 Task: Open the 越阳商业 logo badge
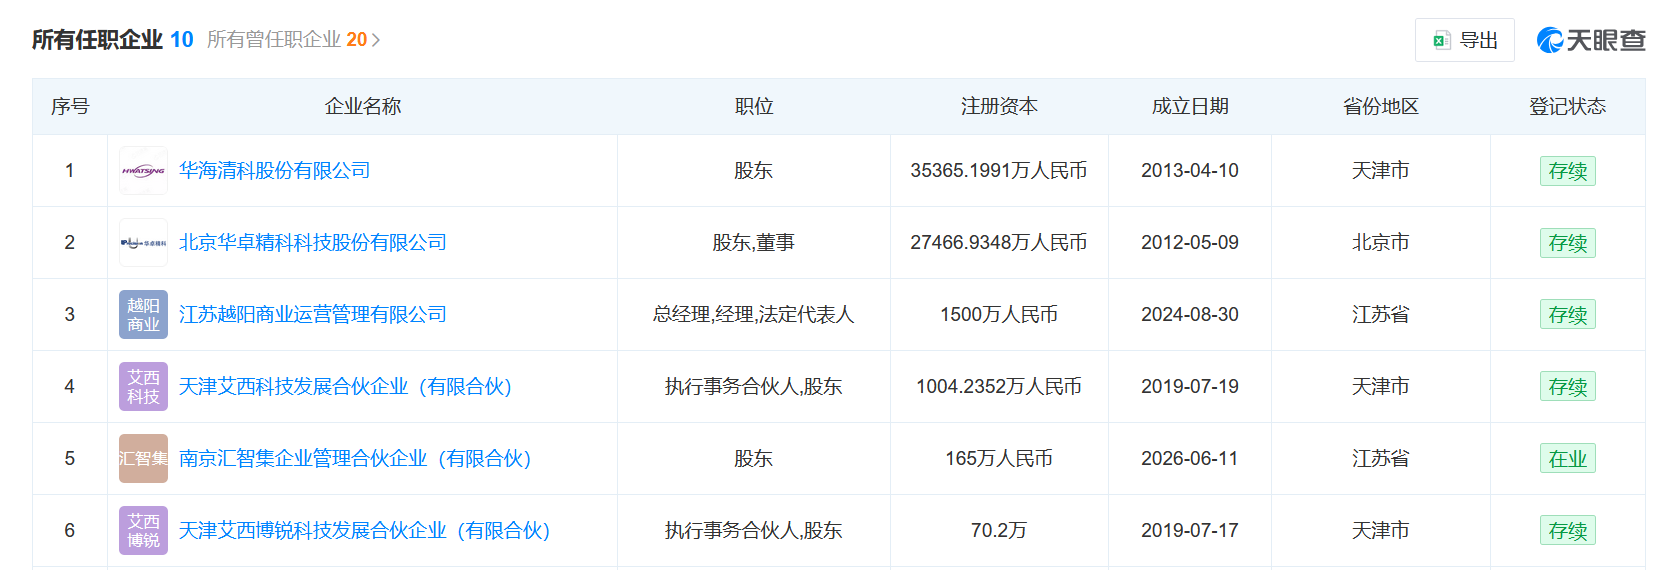pos(143,315)
